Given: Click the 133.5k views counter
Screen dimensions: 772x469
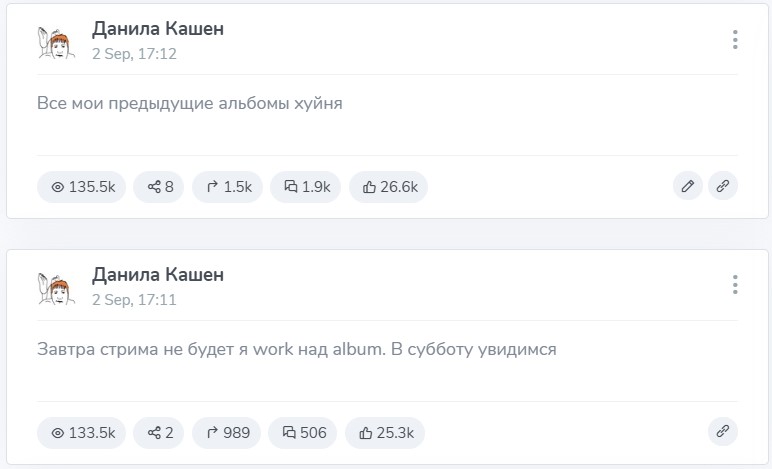Looking at the screenshot, I should point(82,432).
